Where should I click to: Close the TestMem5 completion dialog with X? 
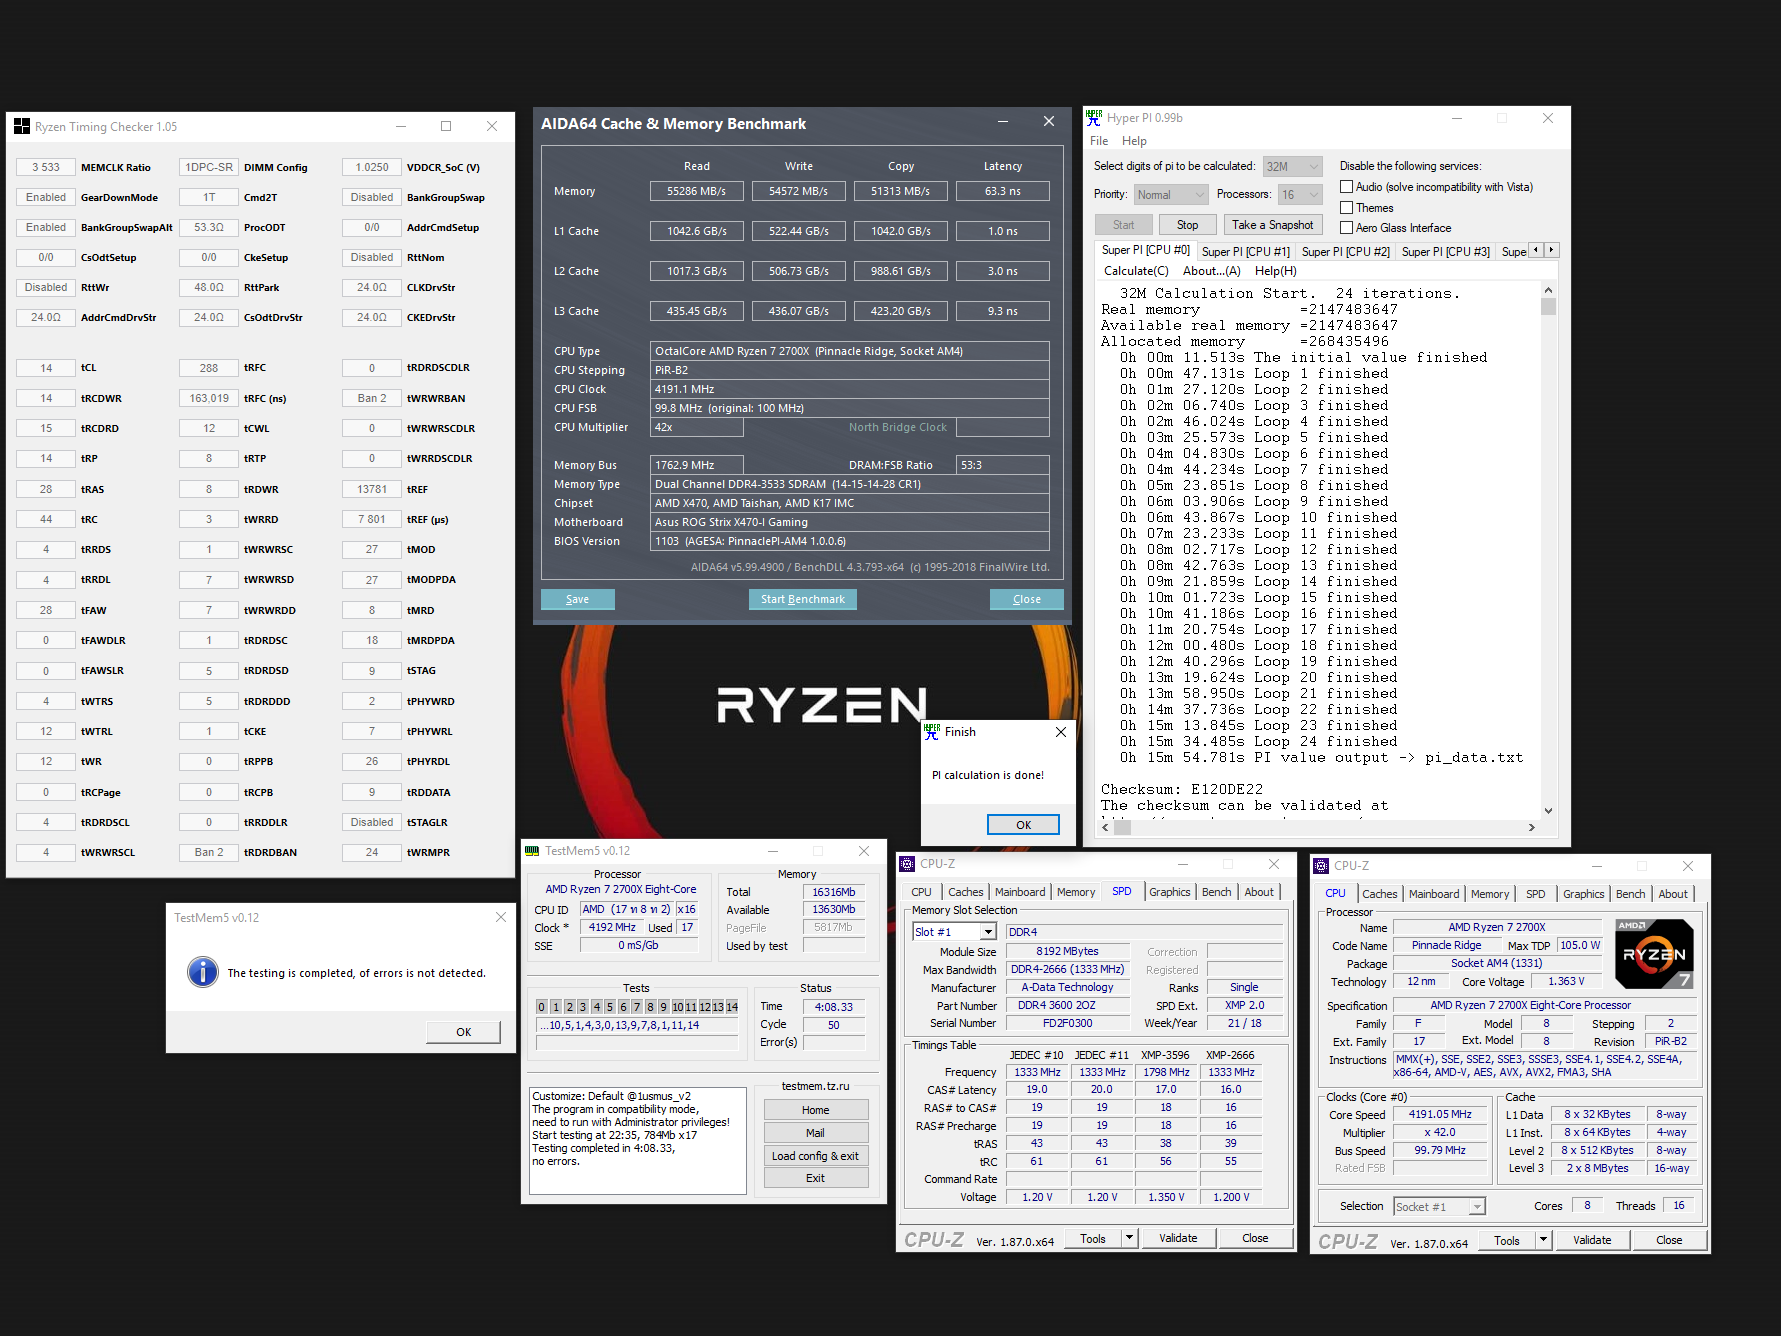(x=501, y=917)
